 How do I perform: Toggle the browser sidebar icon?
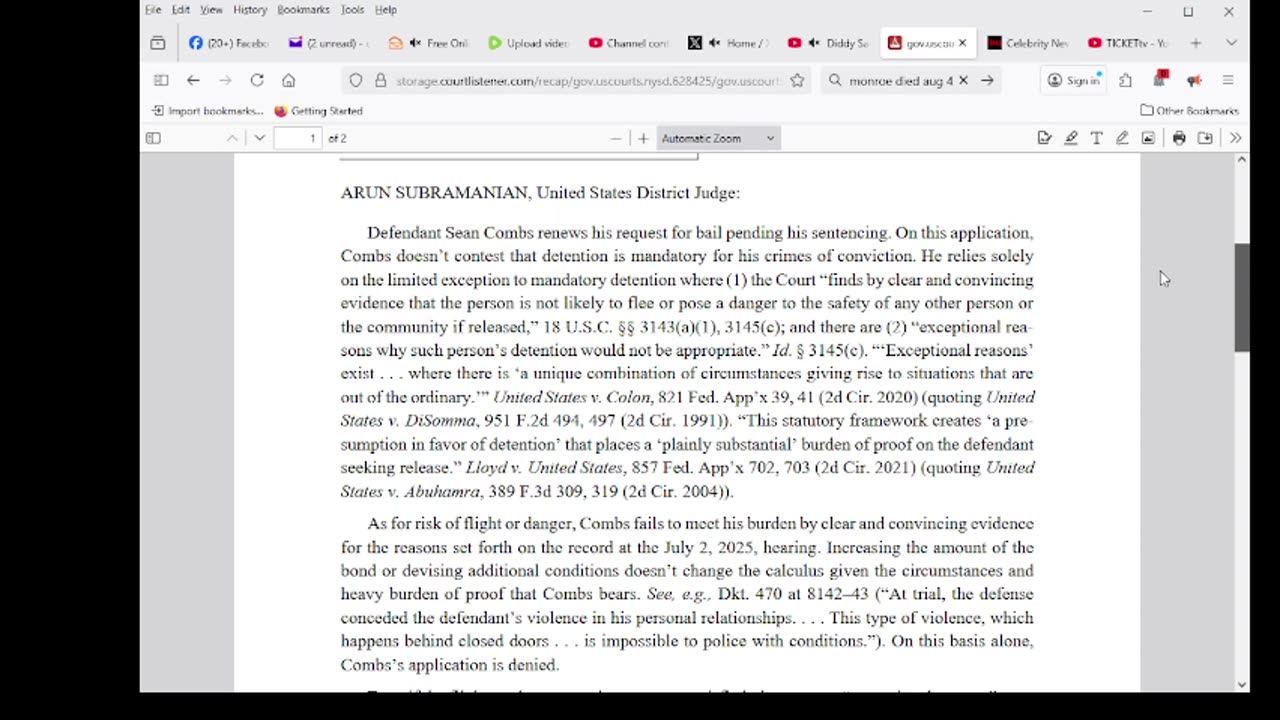161,80
